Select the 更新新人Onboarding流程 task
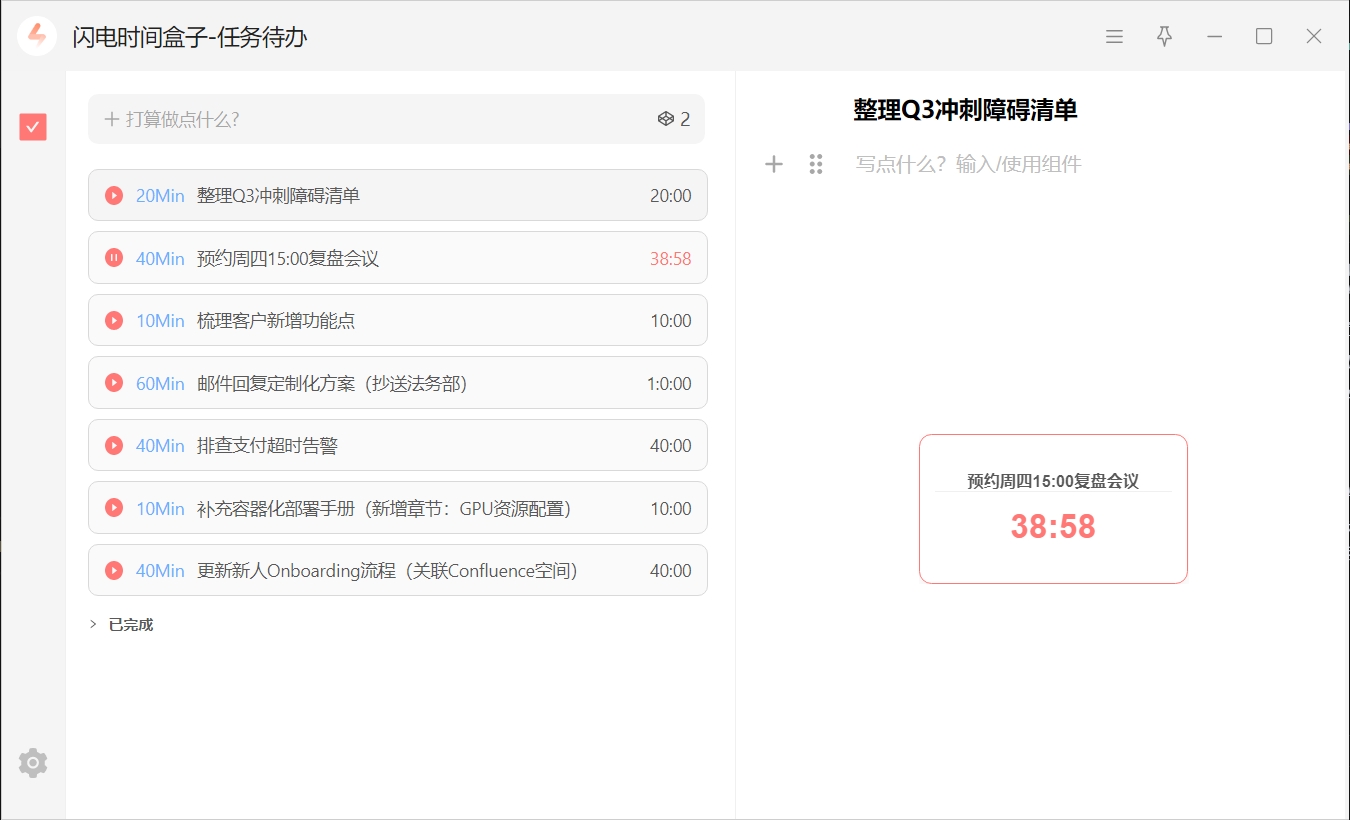Viewport: 1350px width, 820px height. 387,571
